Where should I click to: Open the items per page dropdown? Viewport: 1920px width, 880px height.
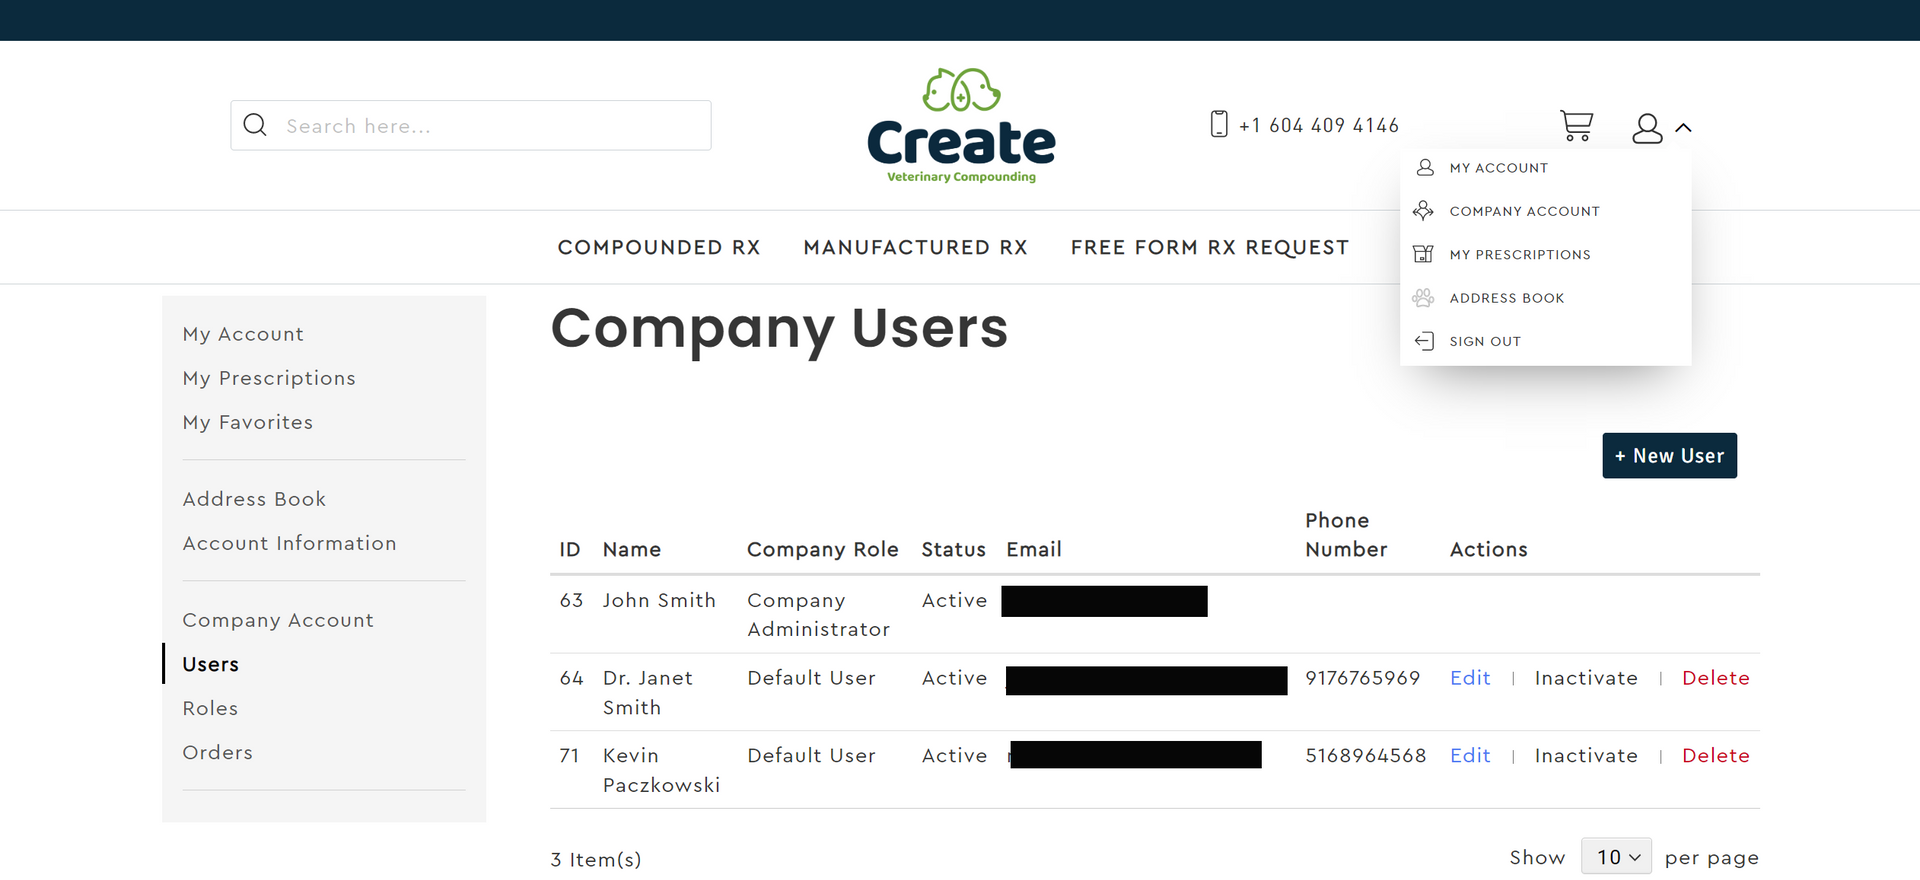coord(1616,857)
